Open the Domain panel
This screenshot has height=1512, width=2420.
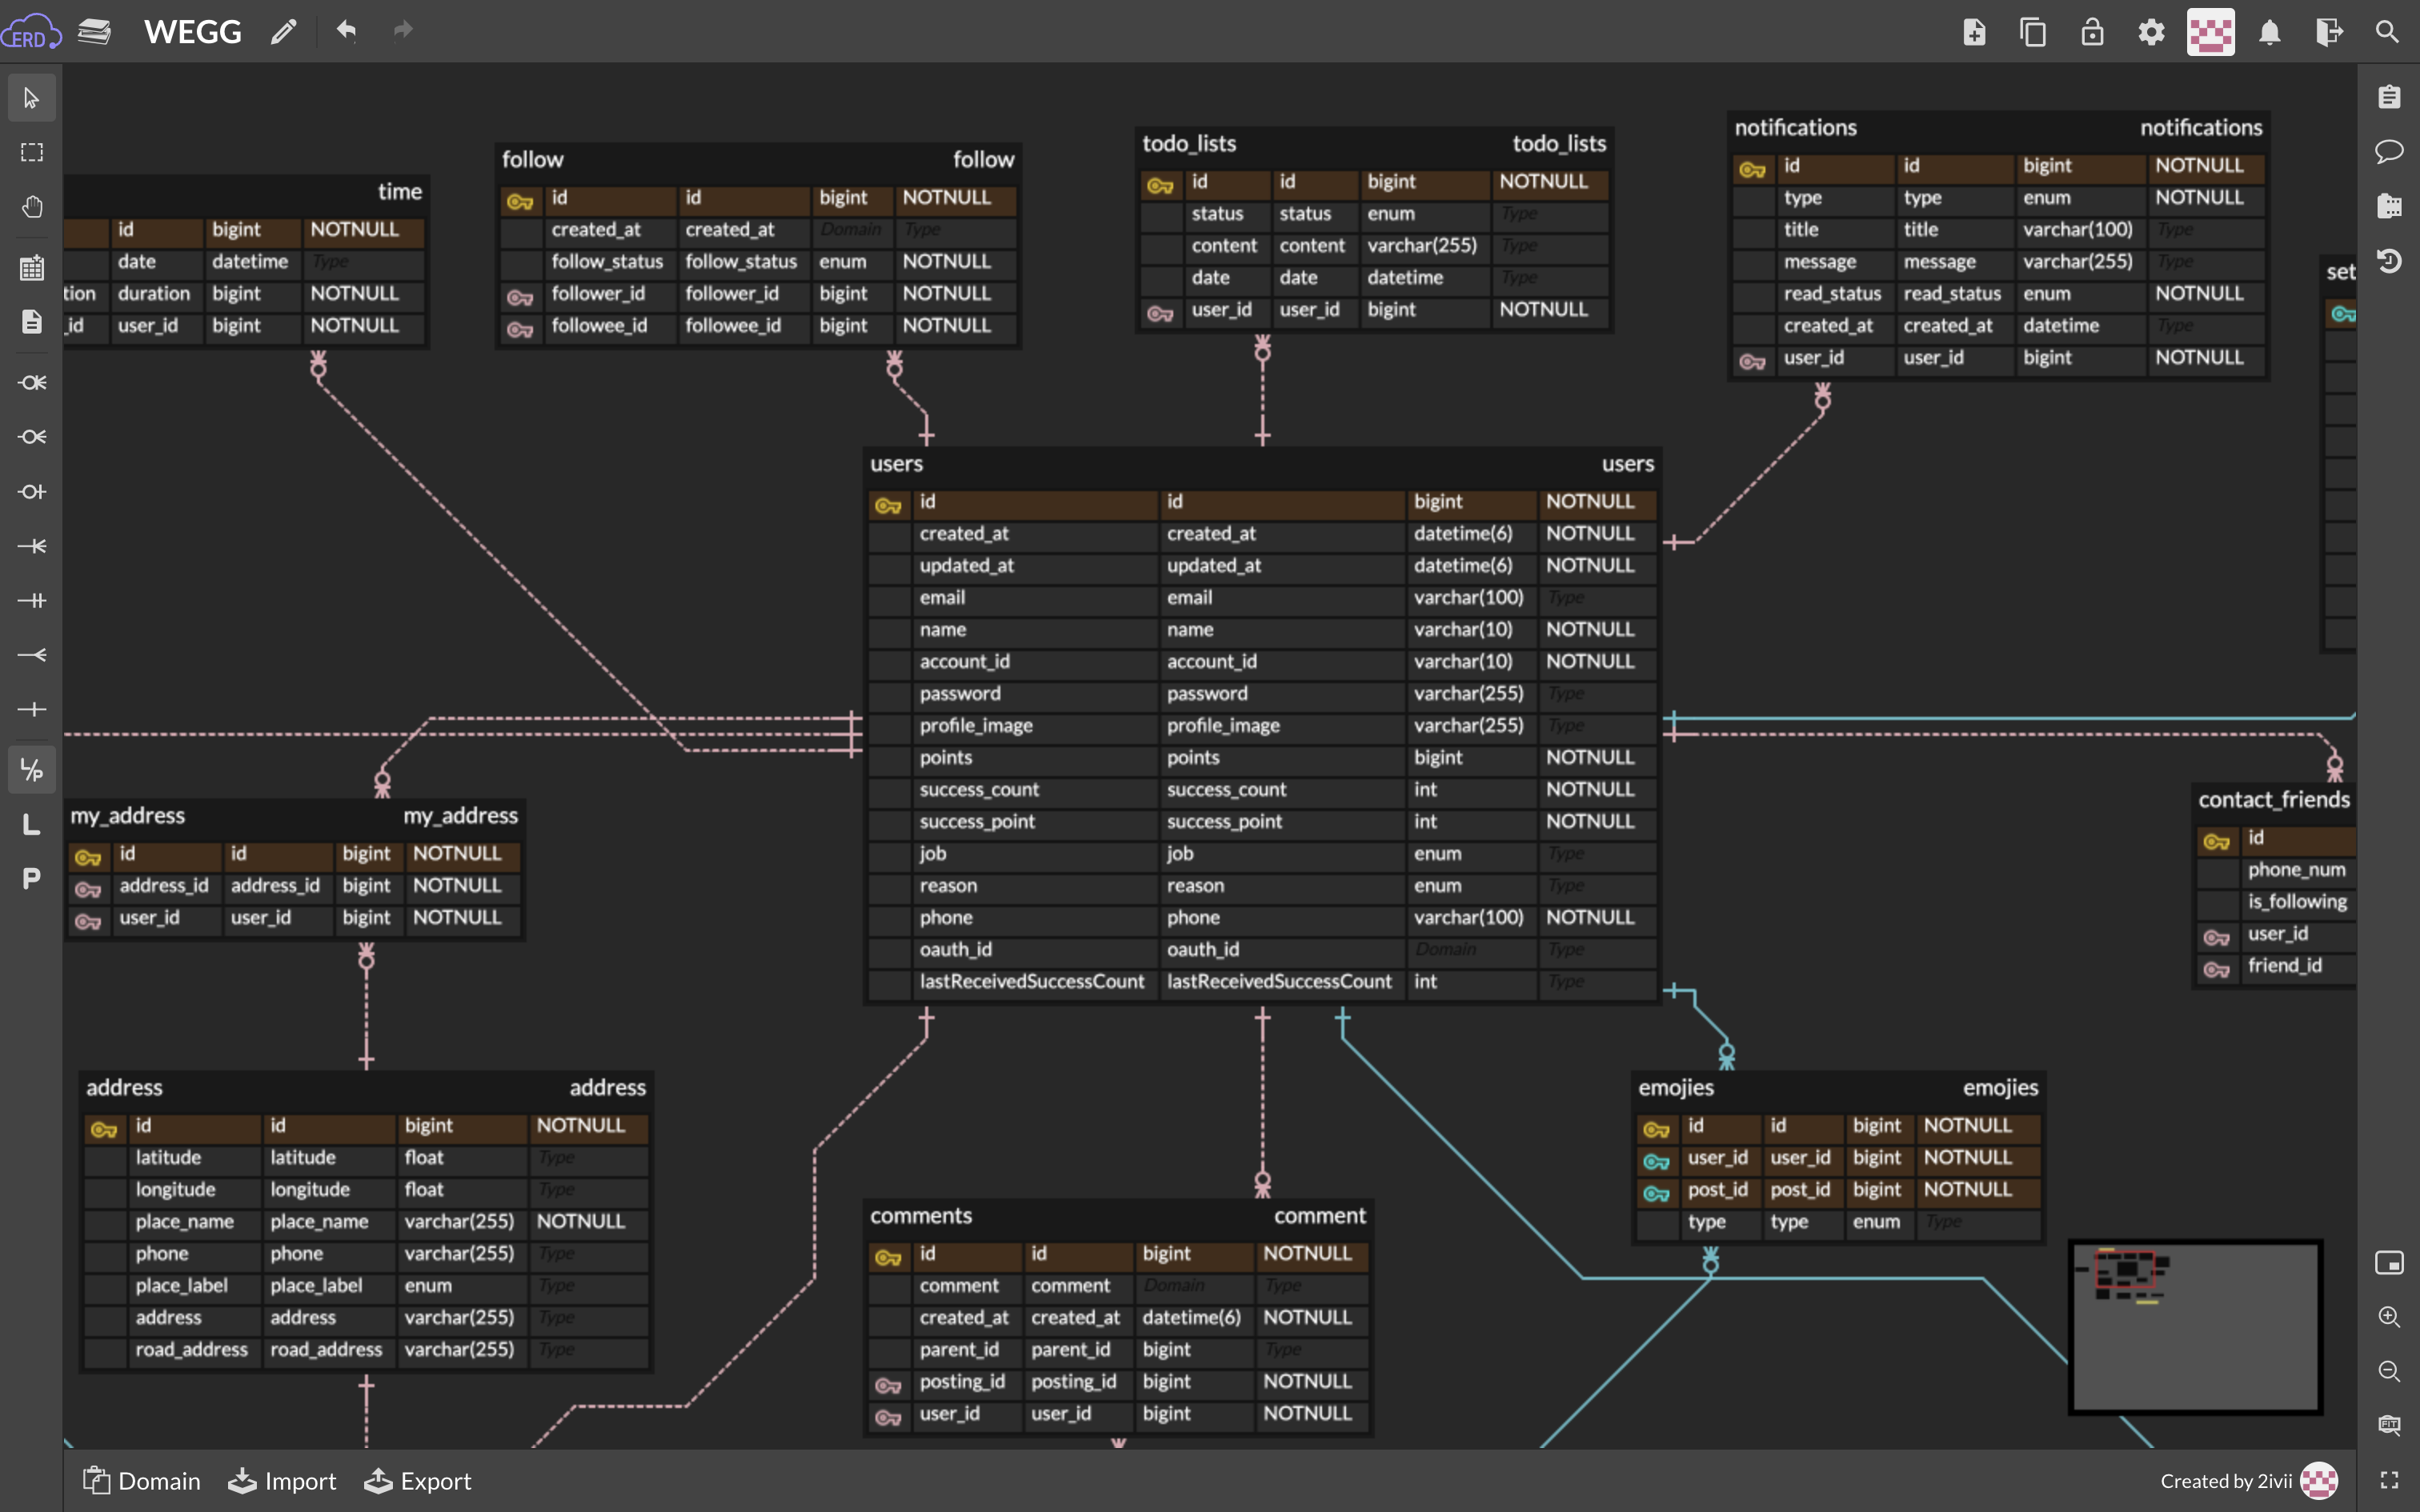tap(141, 1481)
